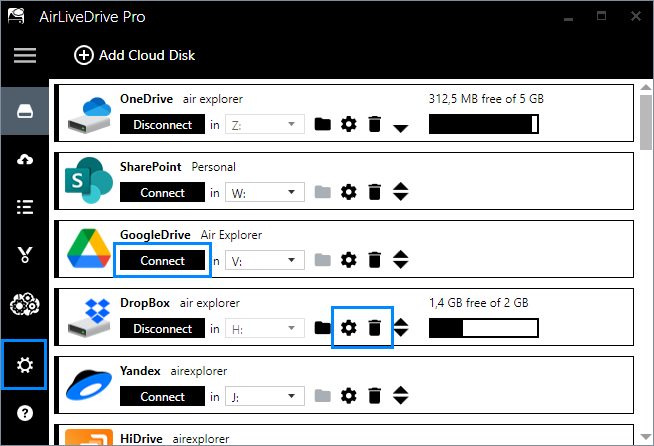Viewport: 654px width, 446px height.
Task: Click Add Cloud Disk
Action: click(134, 55)
